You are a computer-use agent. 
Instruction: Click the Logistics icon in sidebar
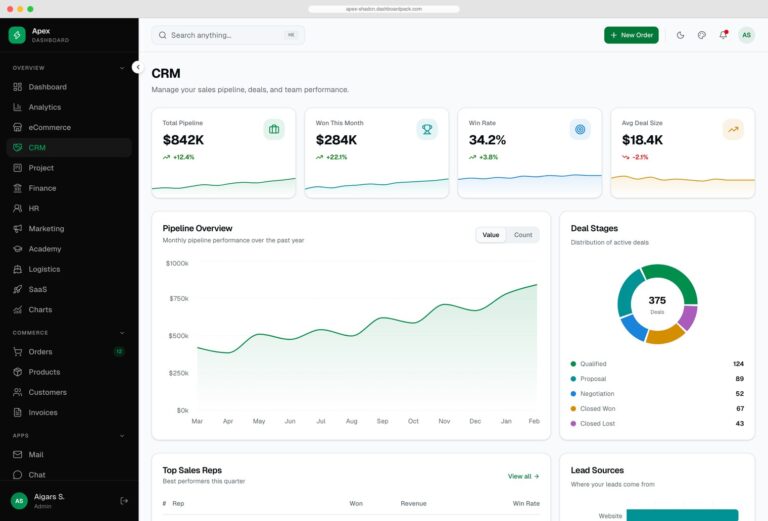[18, 269]
